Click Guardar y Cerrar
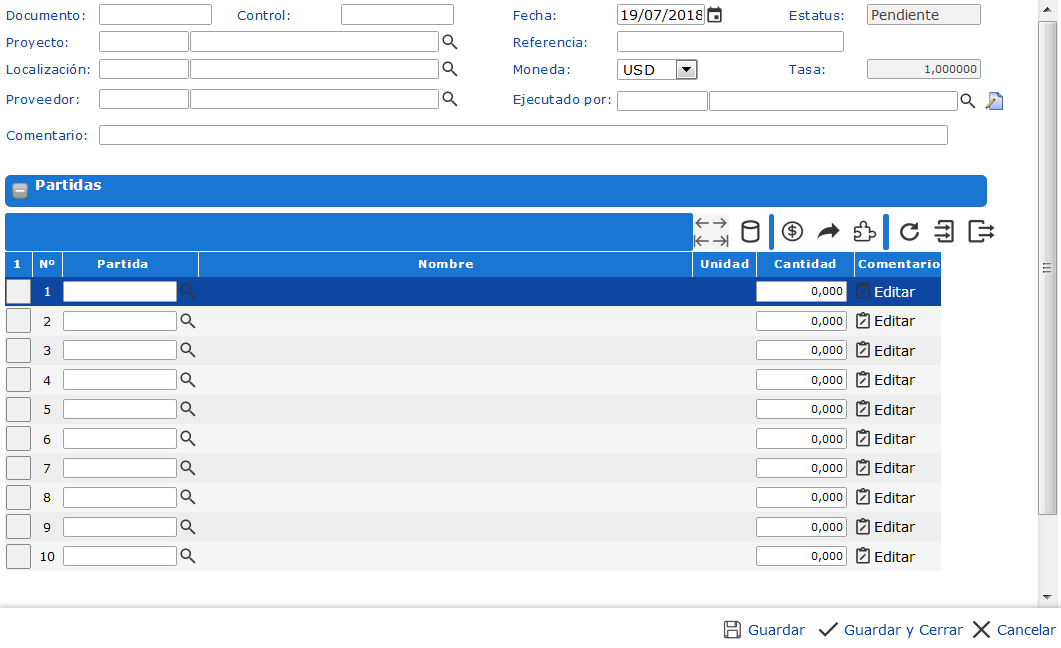The image size is (1061, 648). 890,630
